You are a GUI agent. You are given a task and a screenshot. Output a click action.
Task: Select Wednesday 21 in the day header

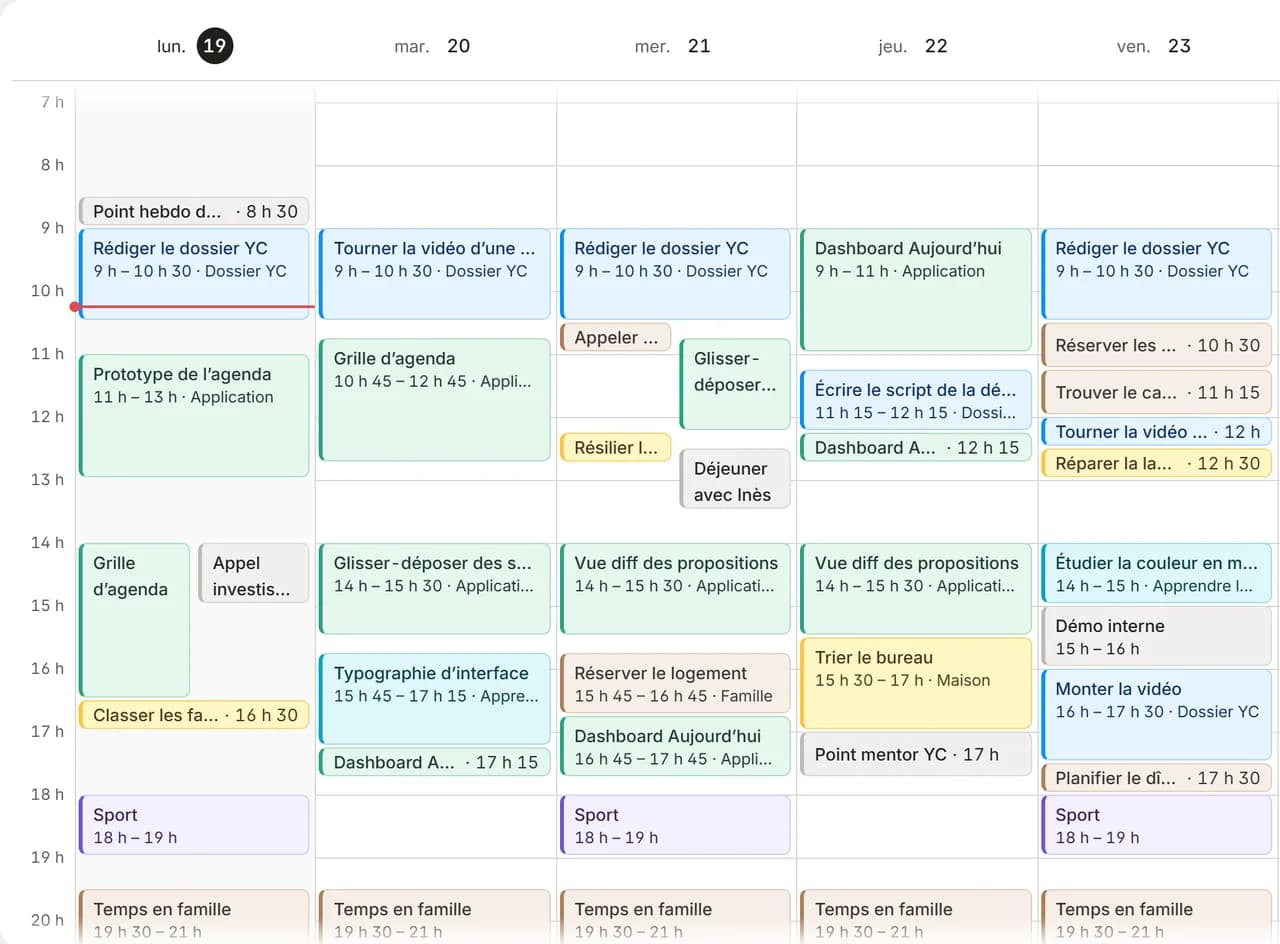coord(672,46)
